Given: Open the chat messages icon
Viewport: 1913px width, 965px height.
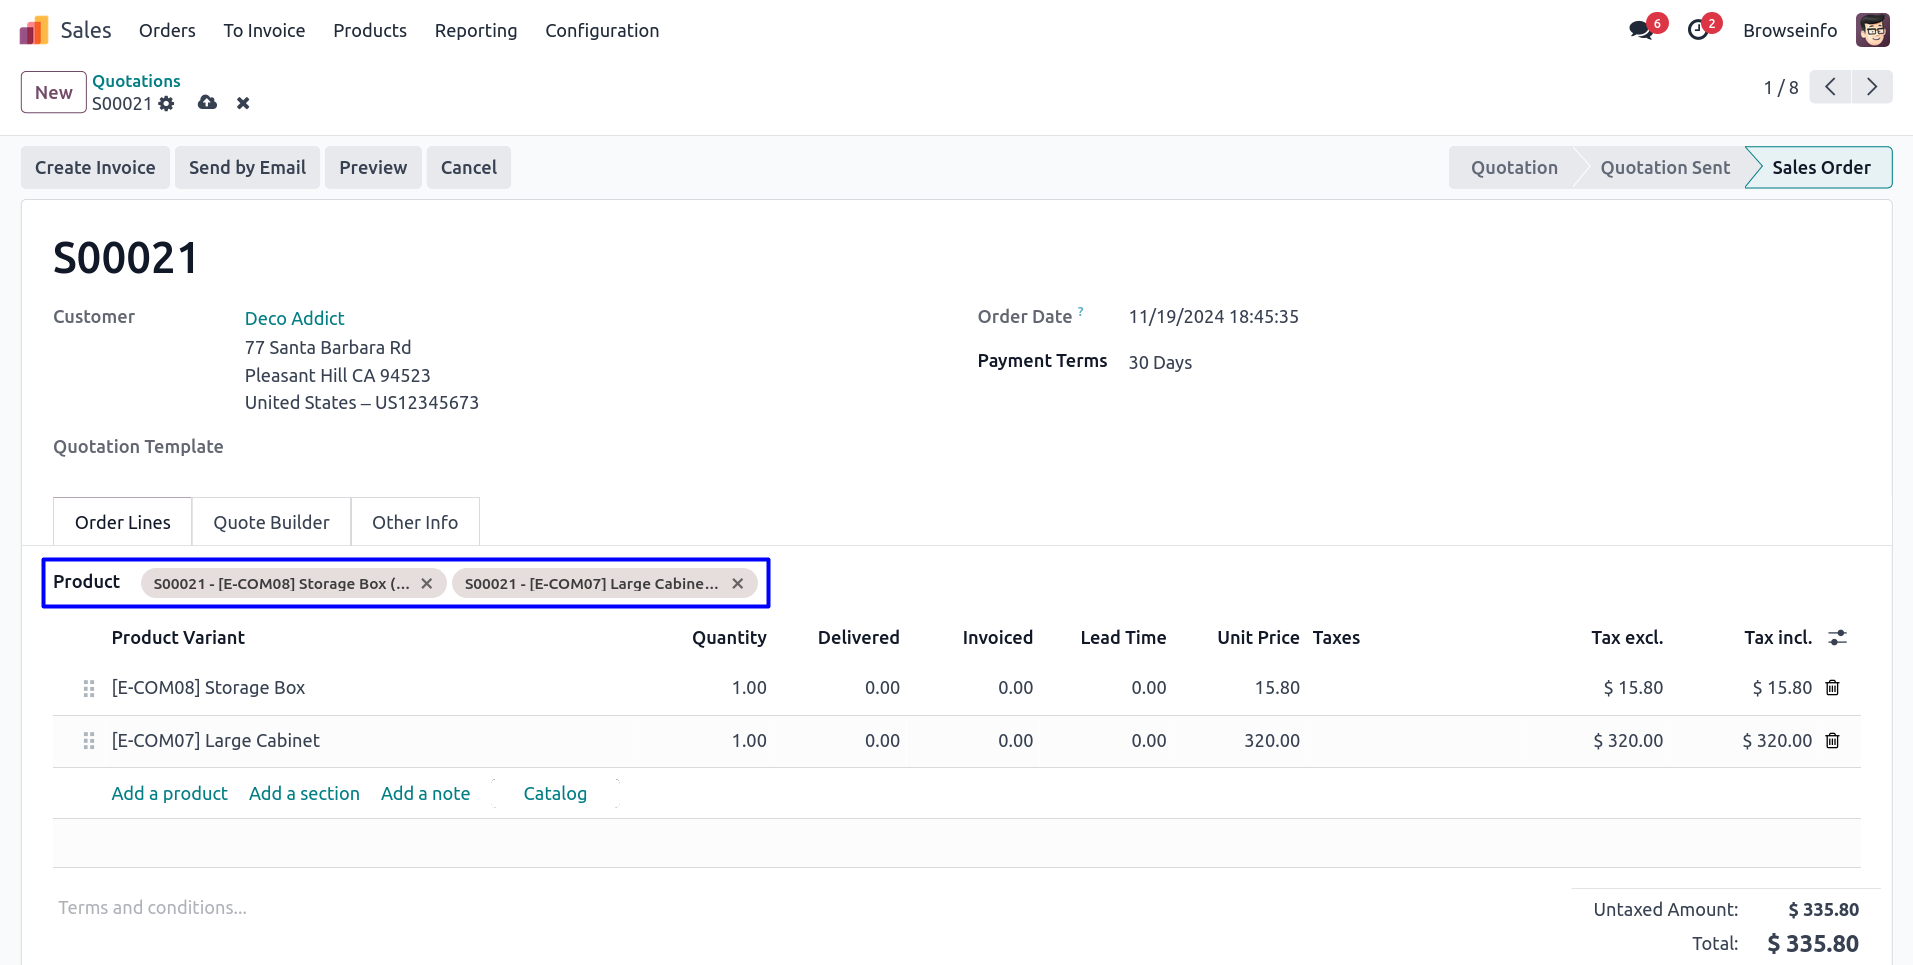Looking at the screenshot, I should tap(1641, 30).
